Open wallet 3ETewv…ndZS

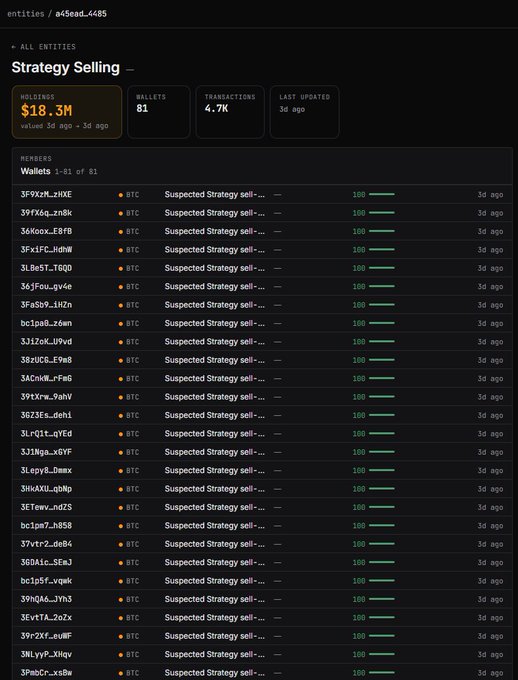[x=46, y=507]
